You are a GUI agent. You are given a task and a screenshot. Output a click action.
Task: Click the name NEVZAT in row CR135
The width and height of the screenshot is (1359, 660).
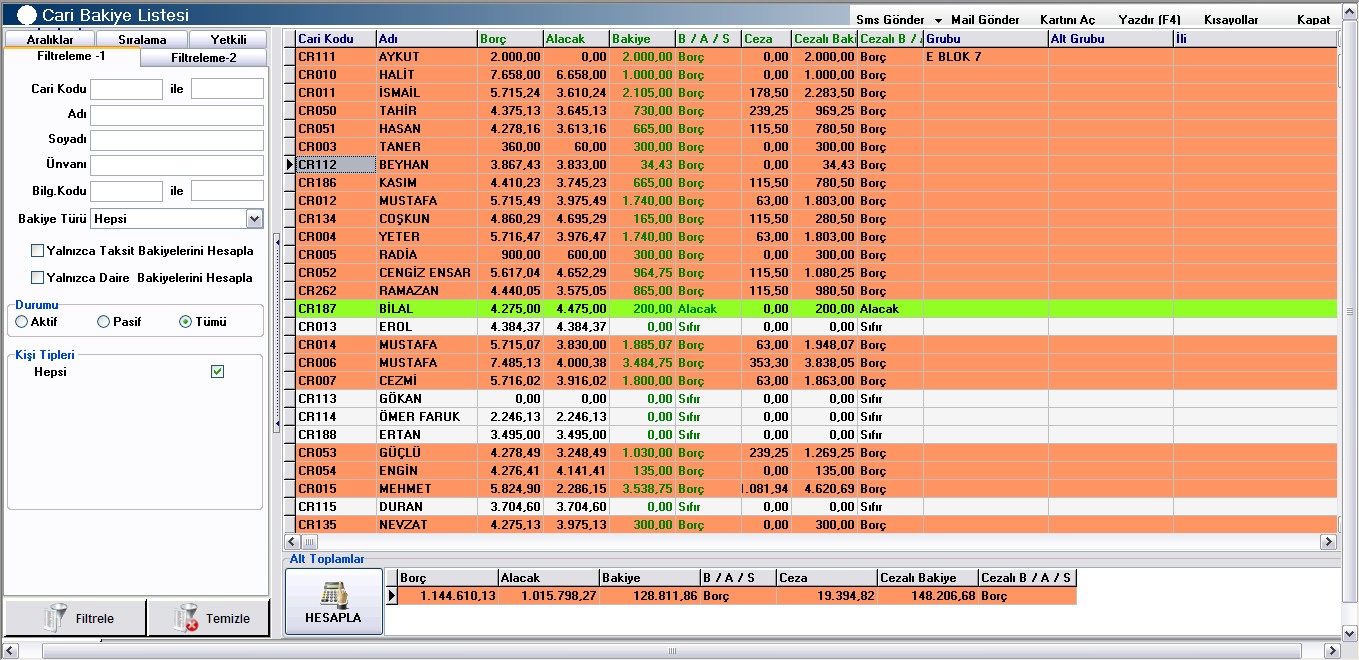[x=402, y=525]
